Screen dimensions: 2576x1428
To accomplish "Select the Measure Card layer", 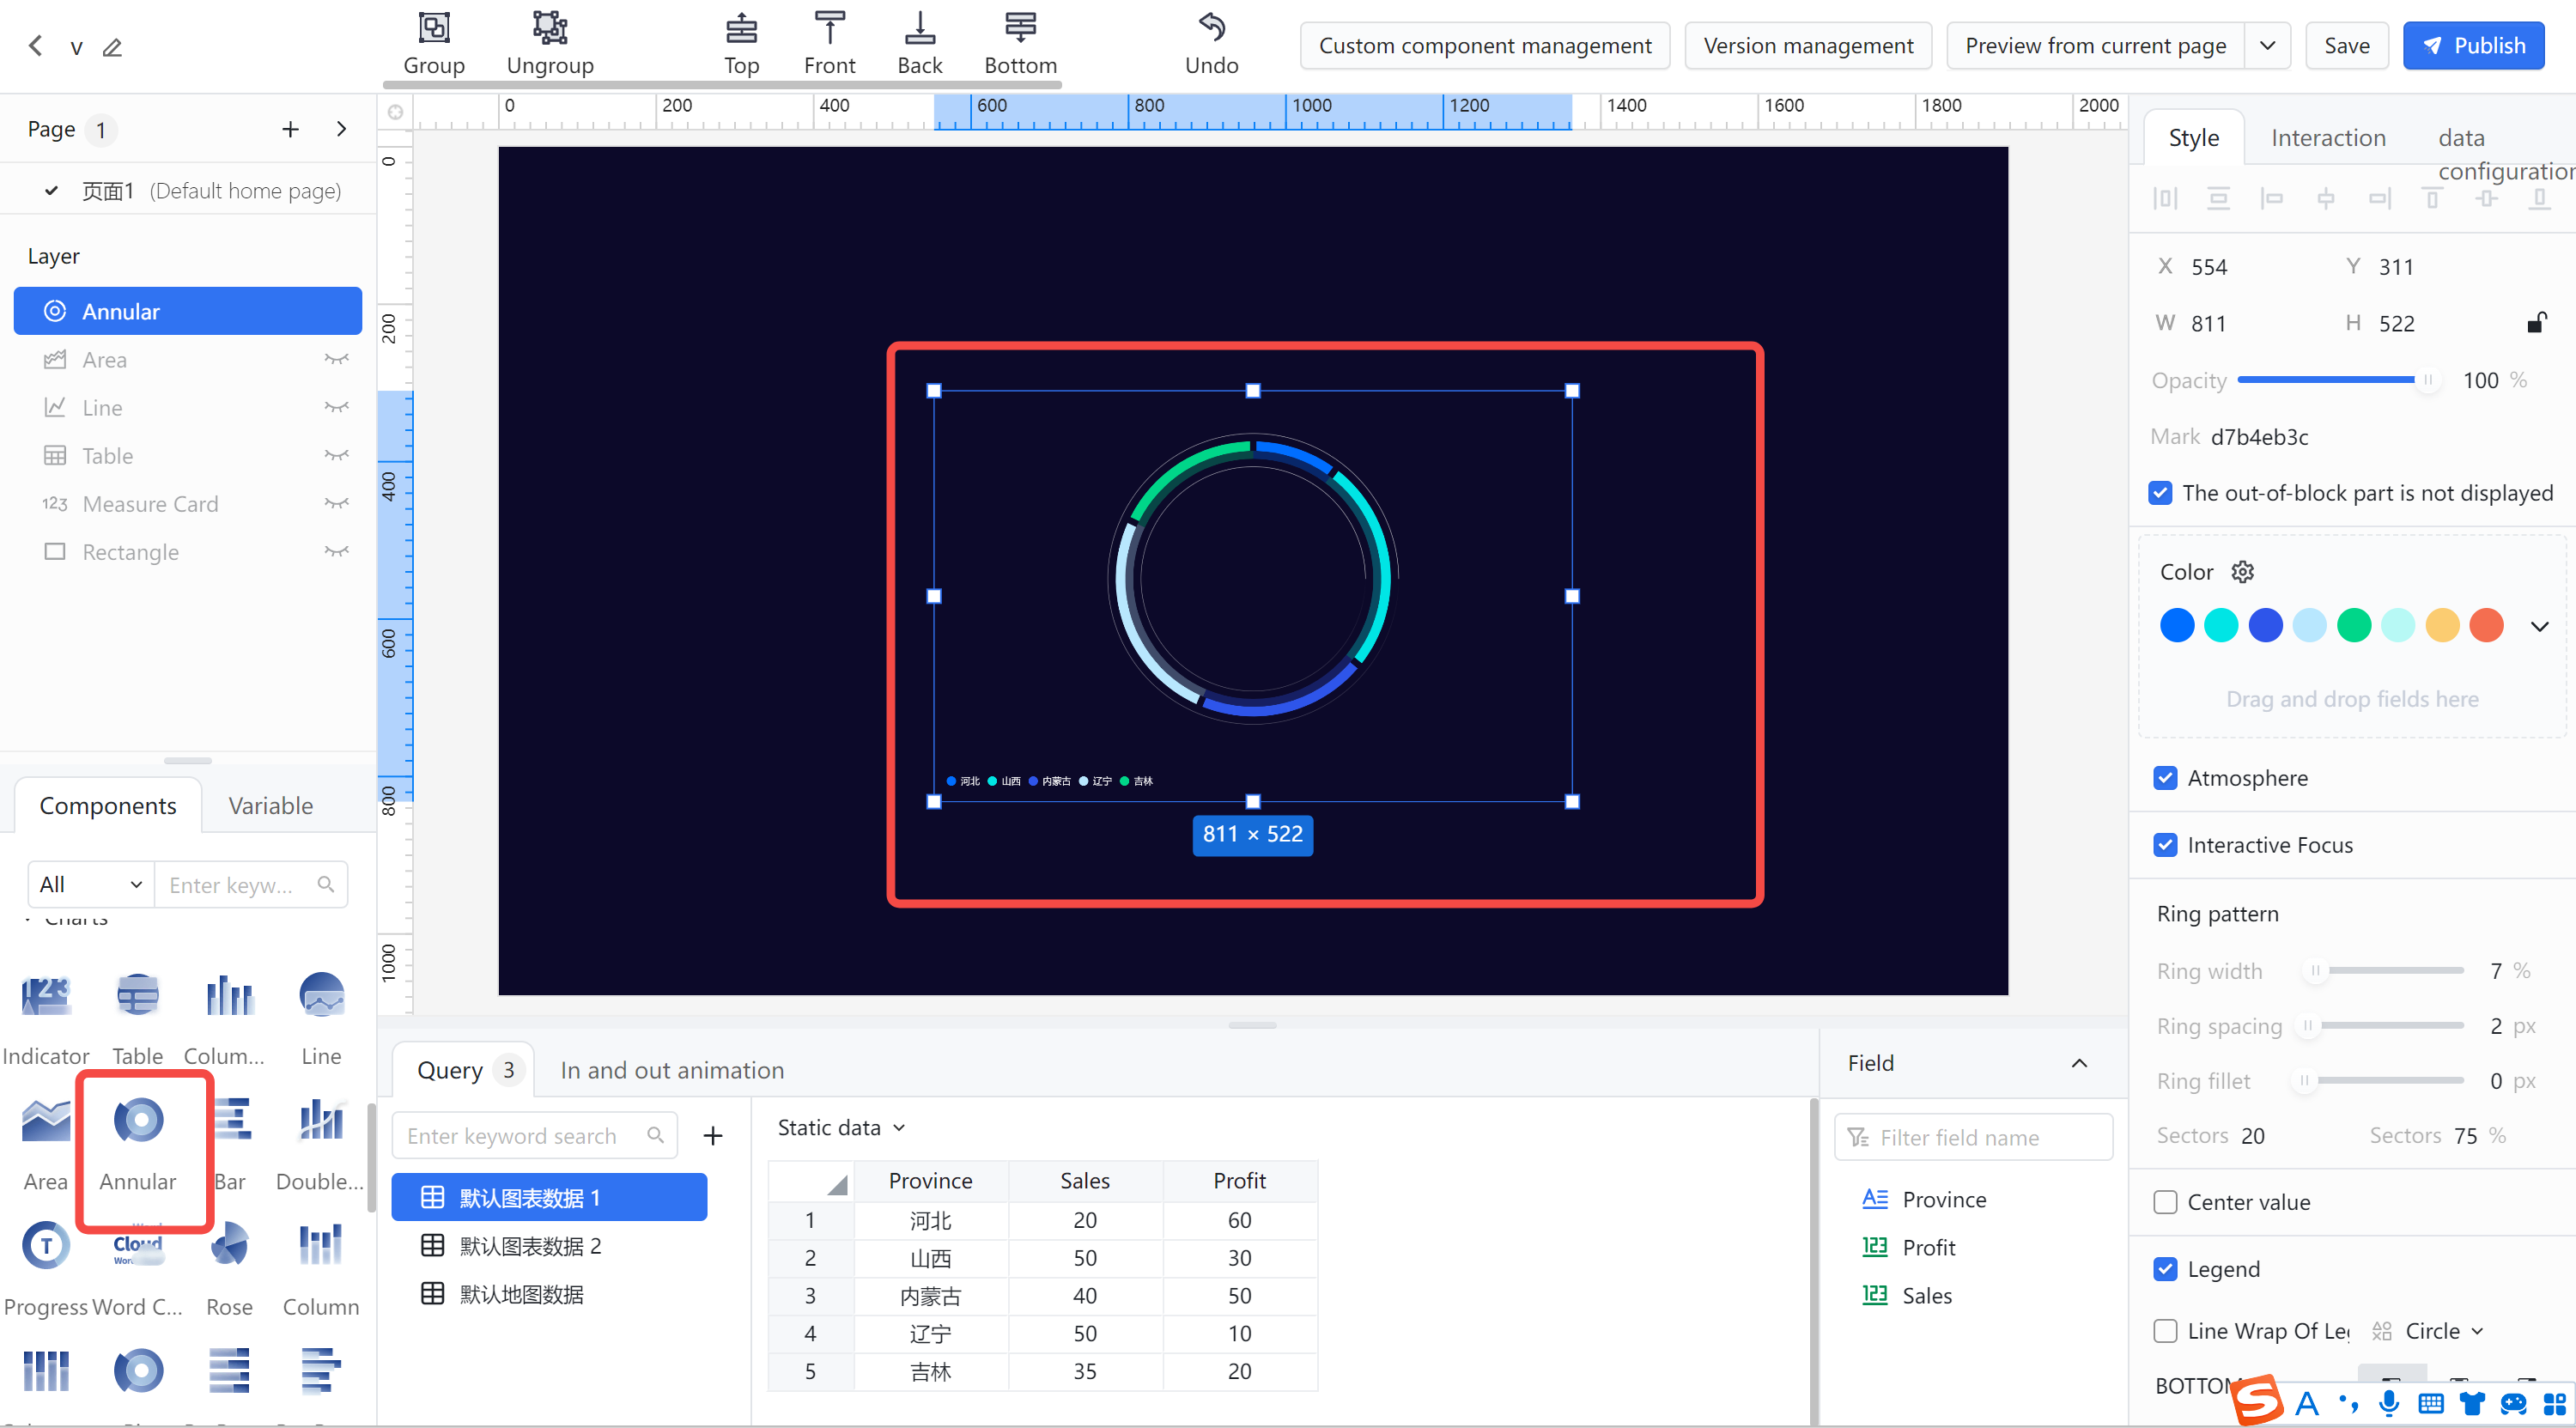I will tap(188, 503).
